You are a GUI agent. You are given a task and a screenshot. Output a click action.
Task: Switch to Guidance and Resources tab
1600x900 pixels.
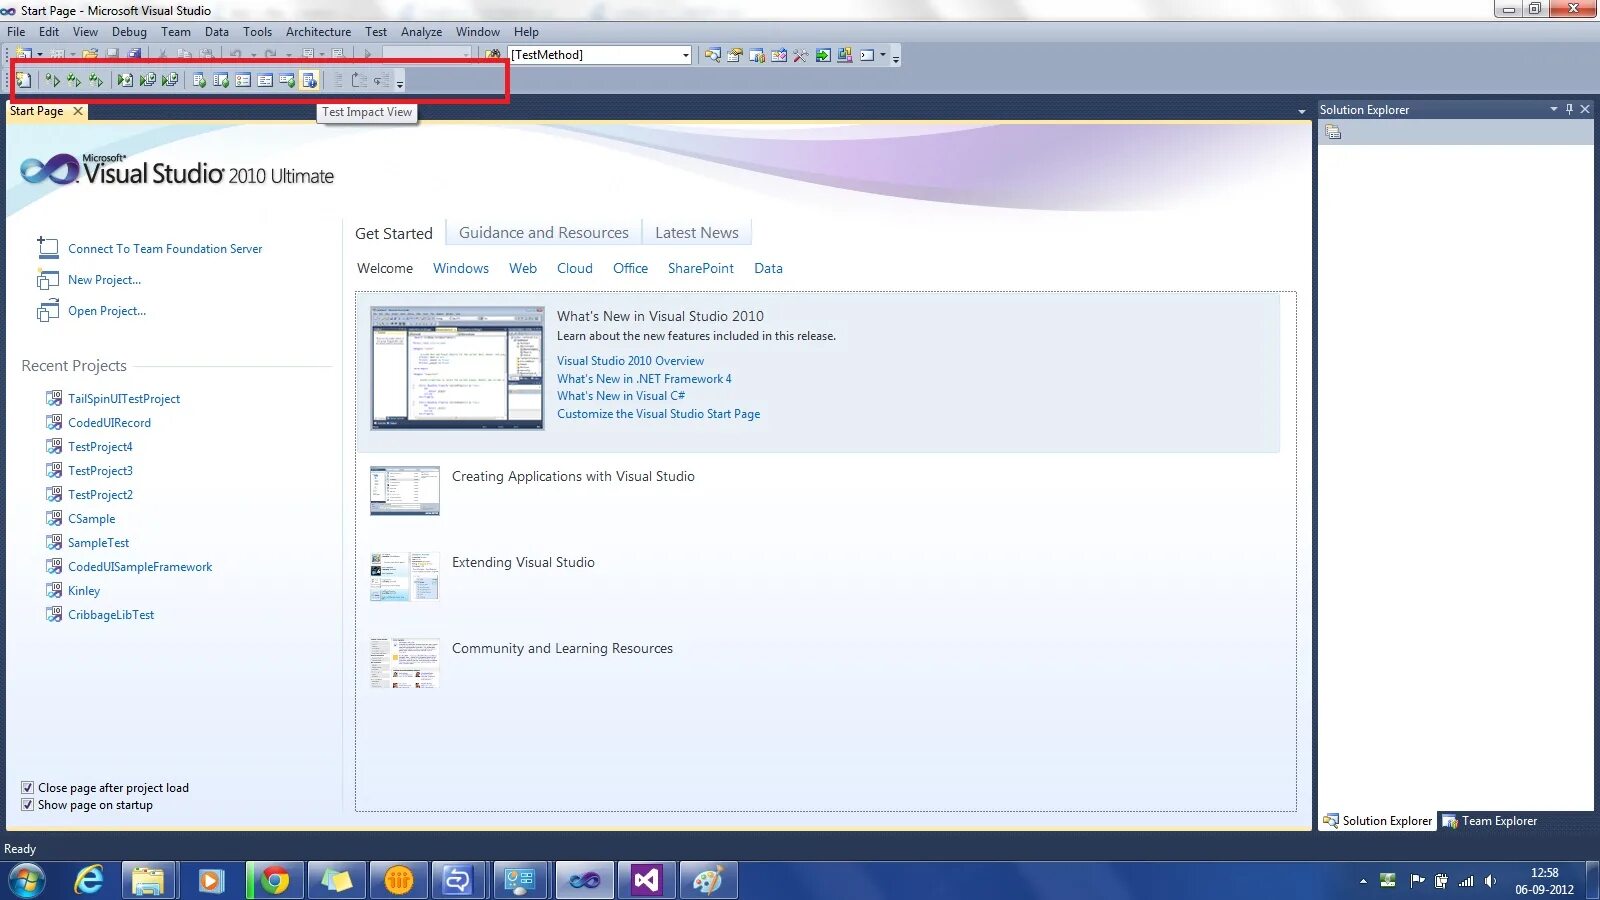coord(544,233)
